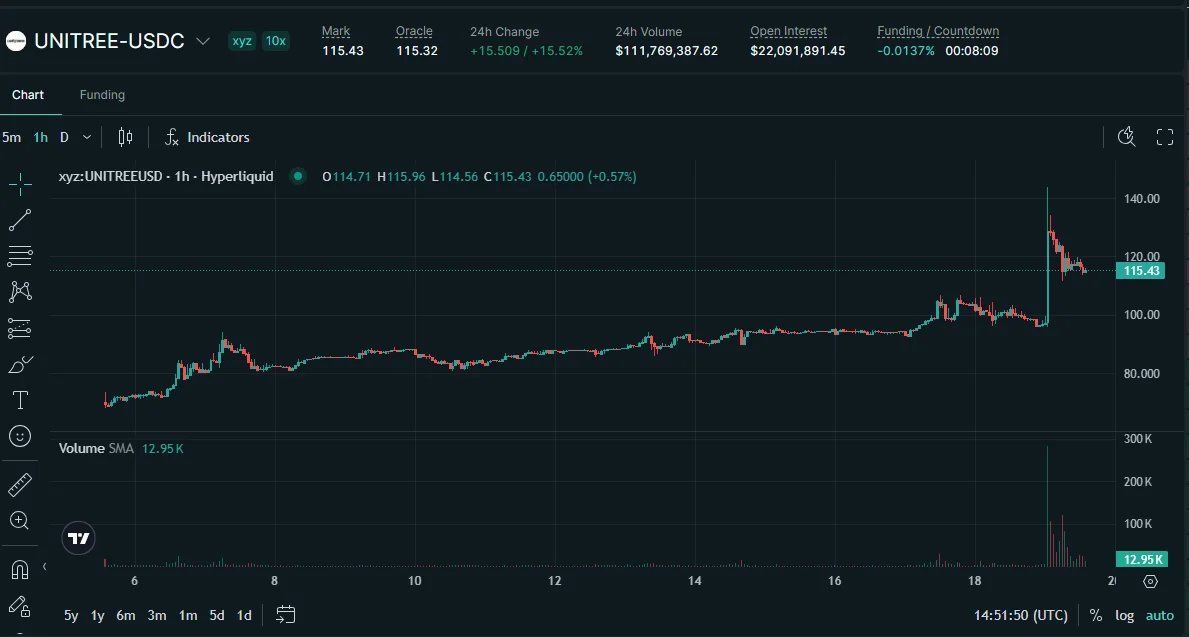Open the more timeframes dropdown arrow
Screen dimensions: 1189x637
pyautogui.click(x=86, y=137)
